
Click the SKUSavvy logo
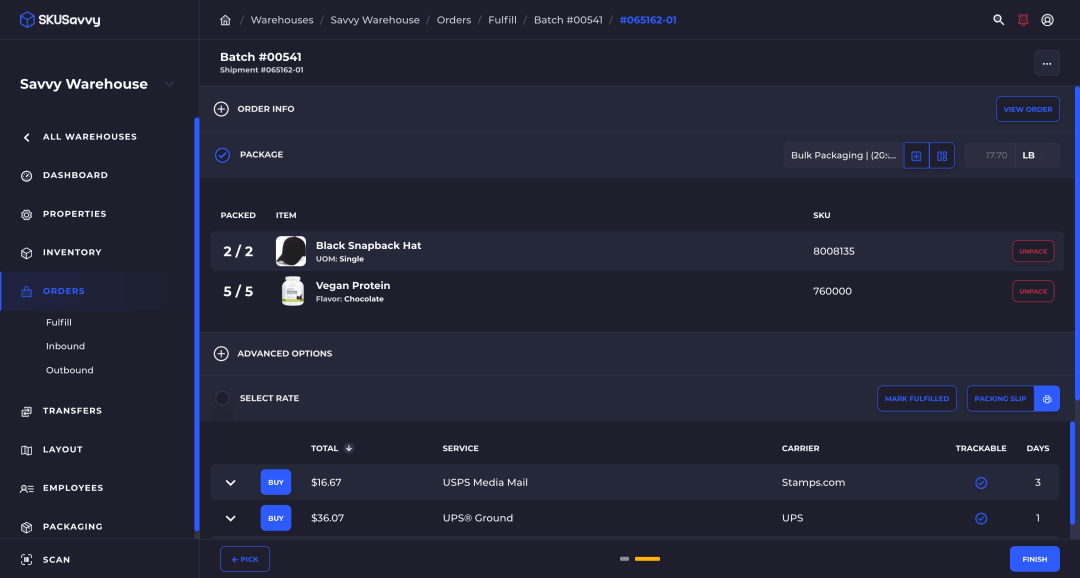tap(60, 20)
